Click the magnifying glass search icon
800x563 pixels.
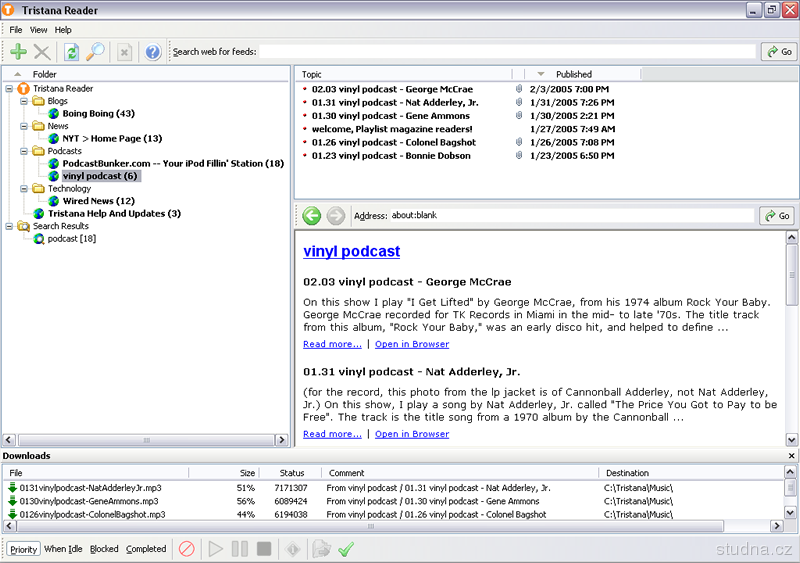(95, 52)
